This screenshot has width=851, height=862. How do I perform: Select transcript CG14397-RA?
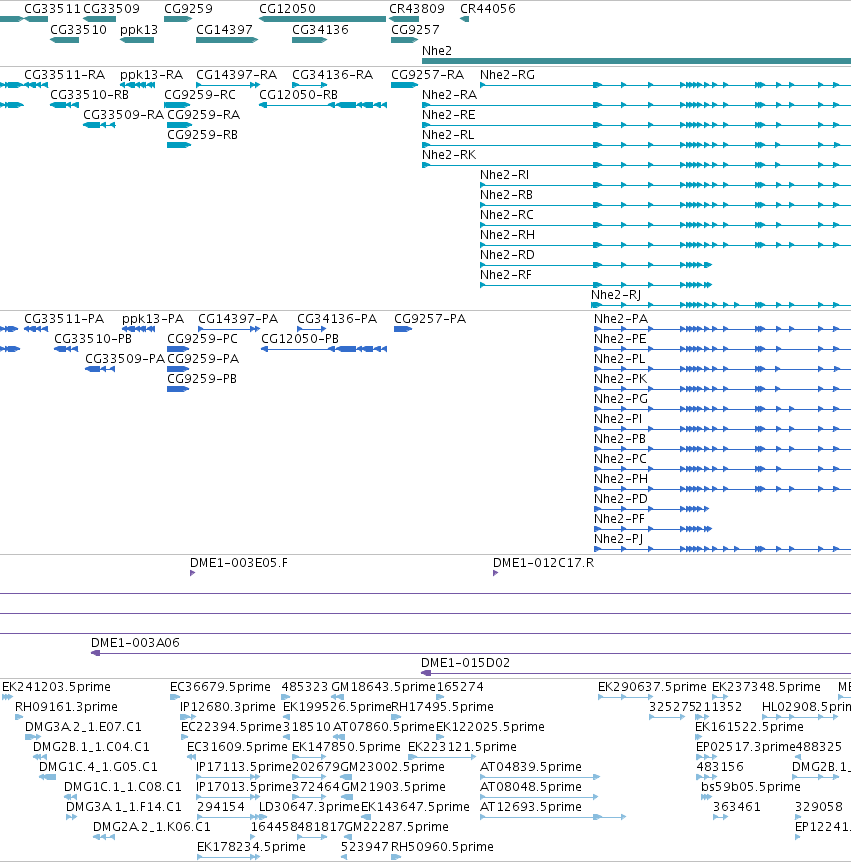pos(236,75)
